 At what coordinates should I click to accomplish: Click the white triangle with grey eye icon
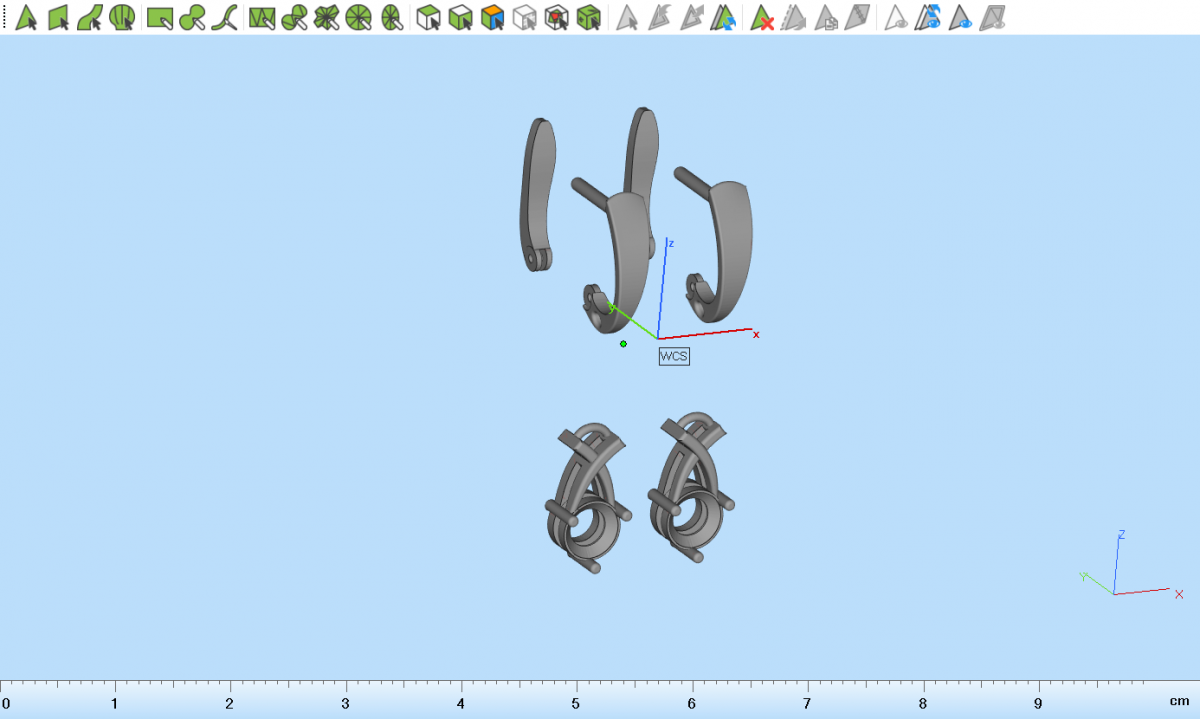897,17
